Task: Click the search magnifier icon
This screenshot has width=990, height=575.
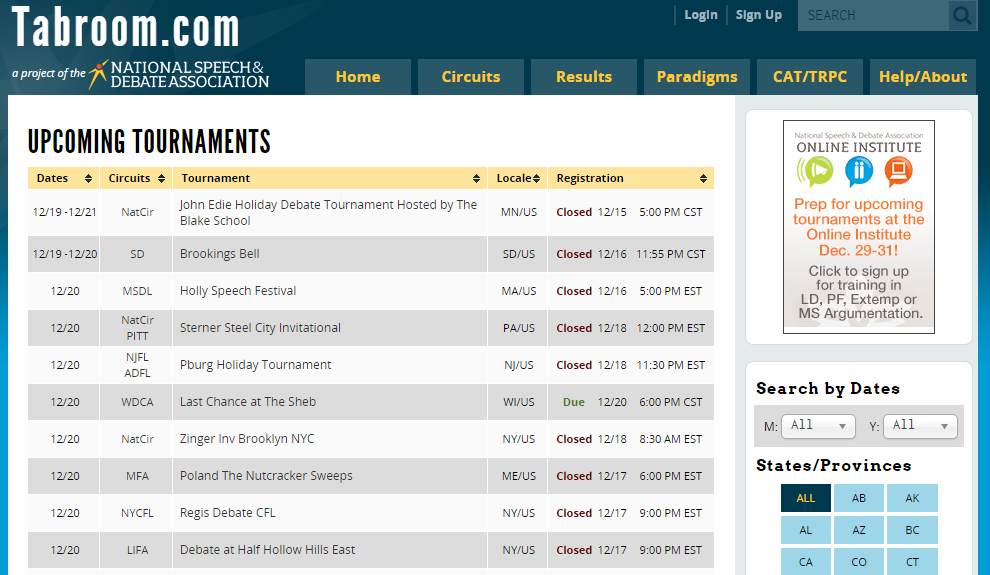Action: (x=962, y=16)
